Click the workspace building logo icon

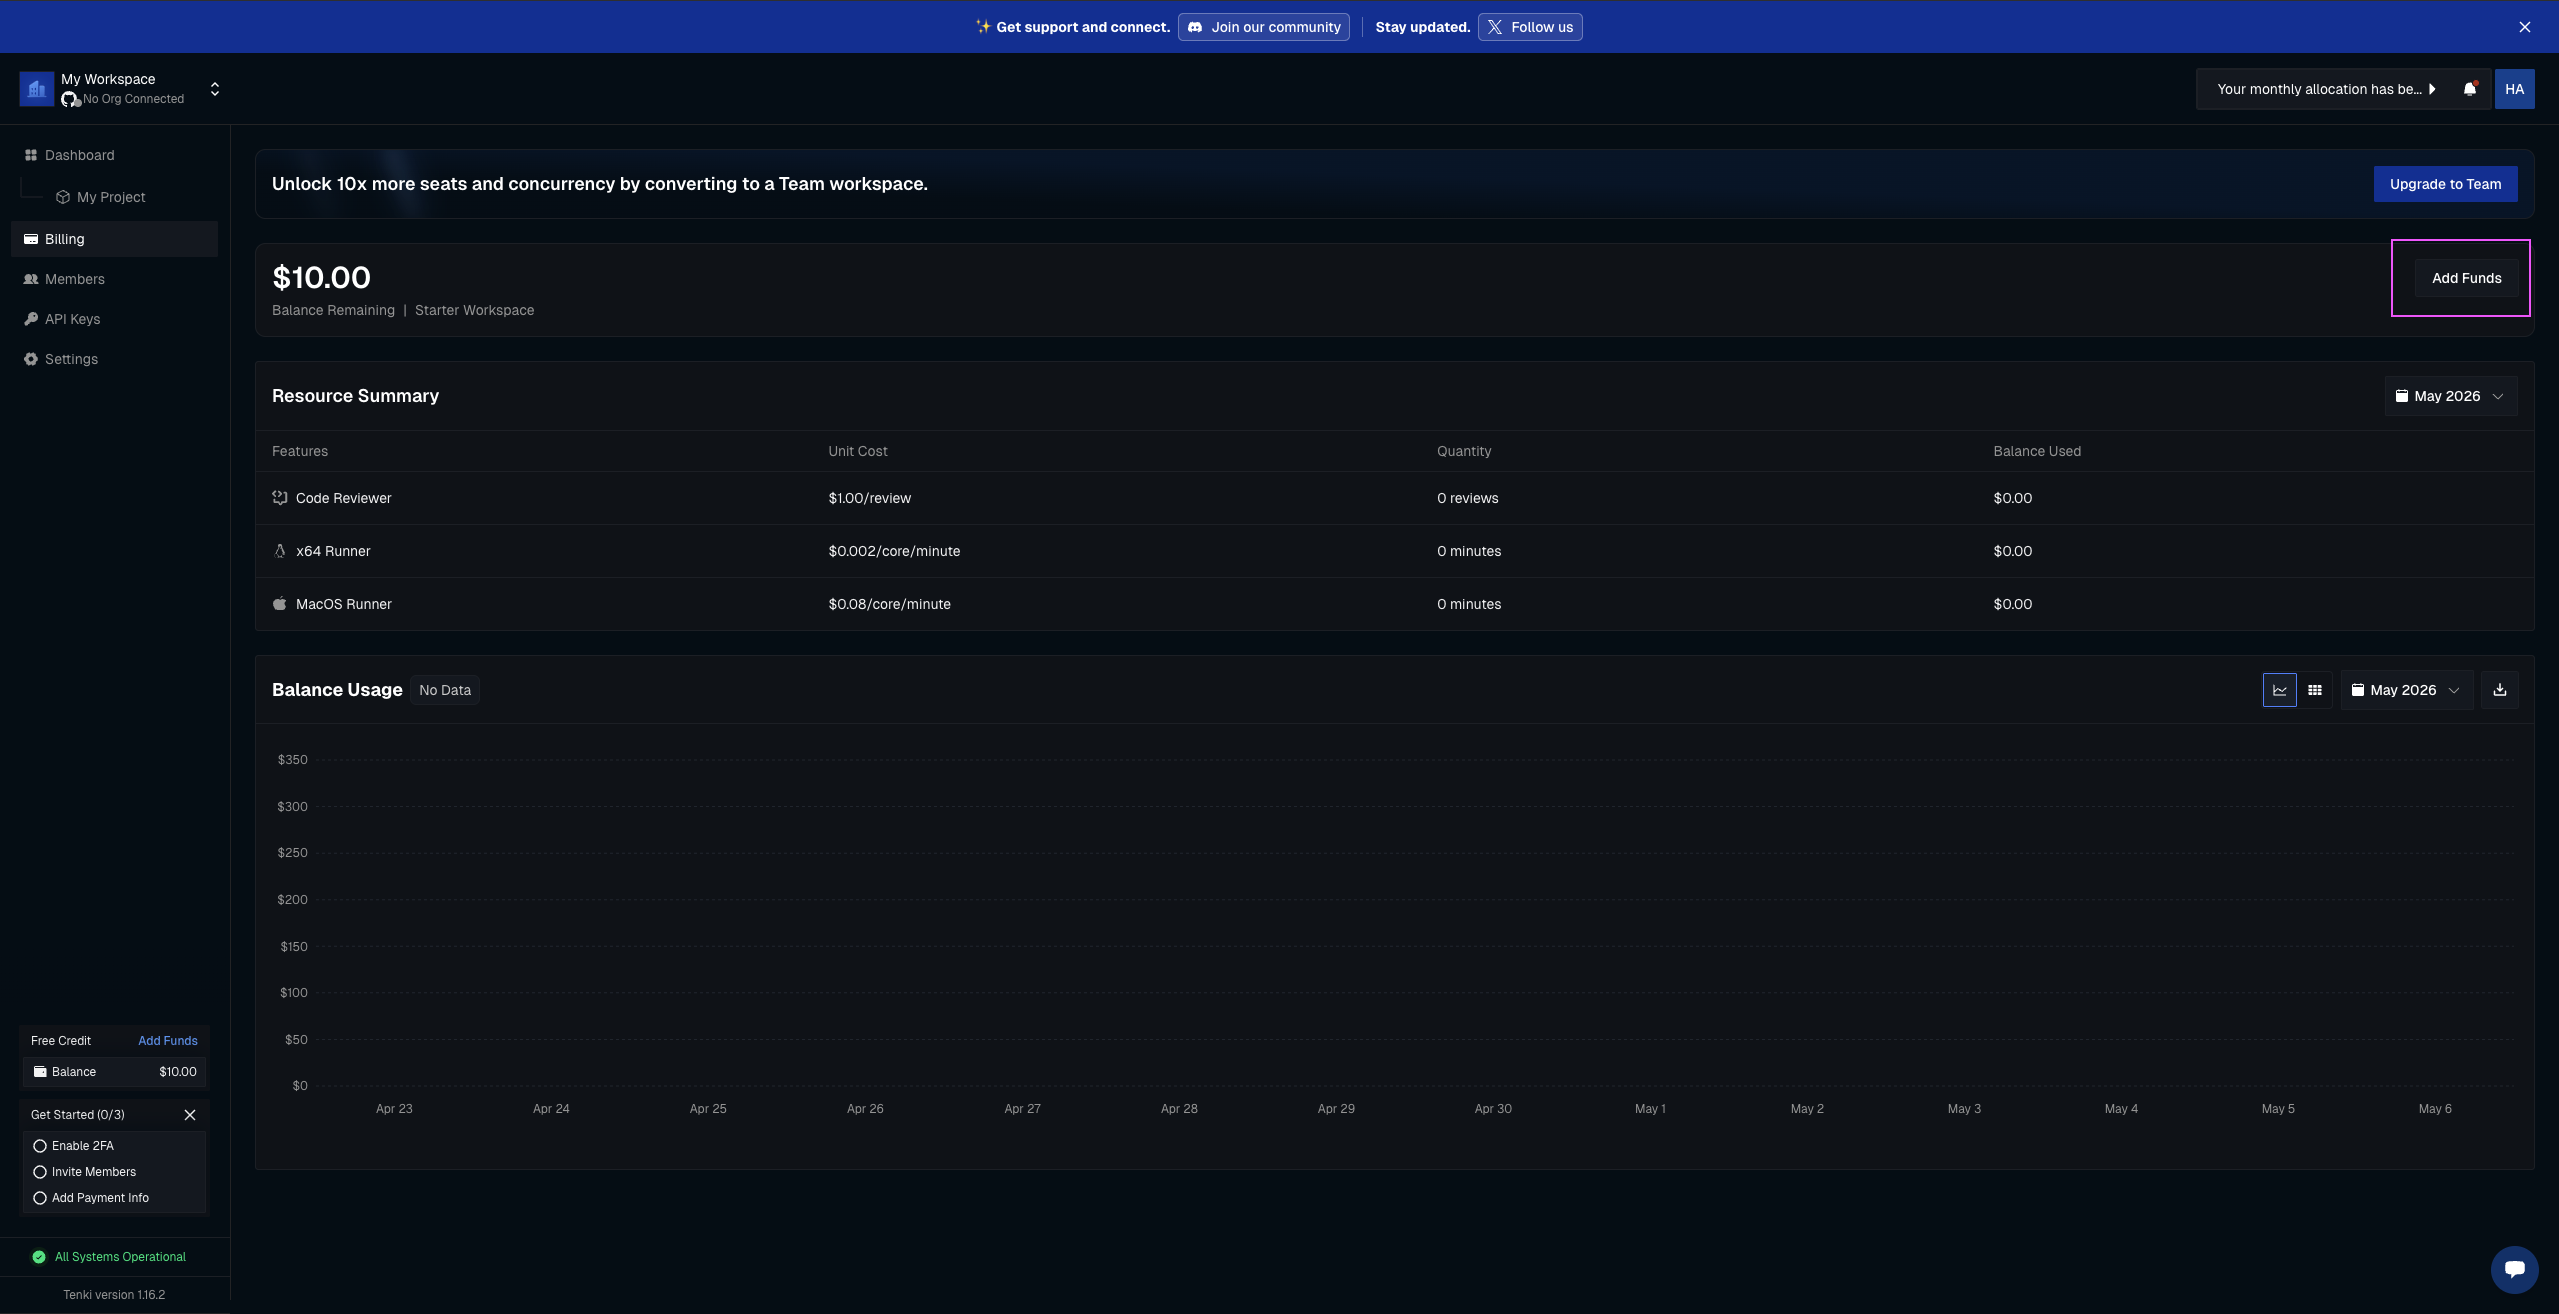[x=37, y=89]
